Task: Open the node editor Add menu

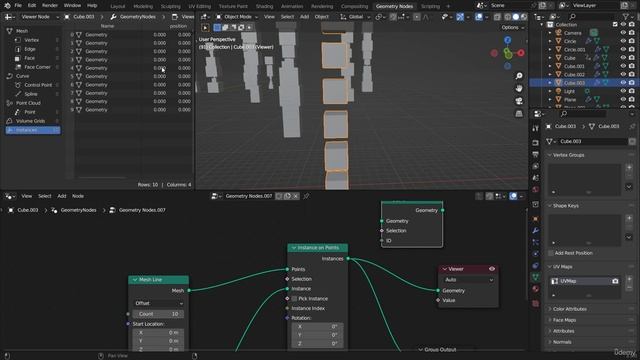Action: (62, 196)
